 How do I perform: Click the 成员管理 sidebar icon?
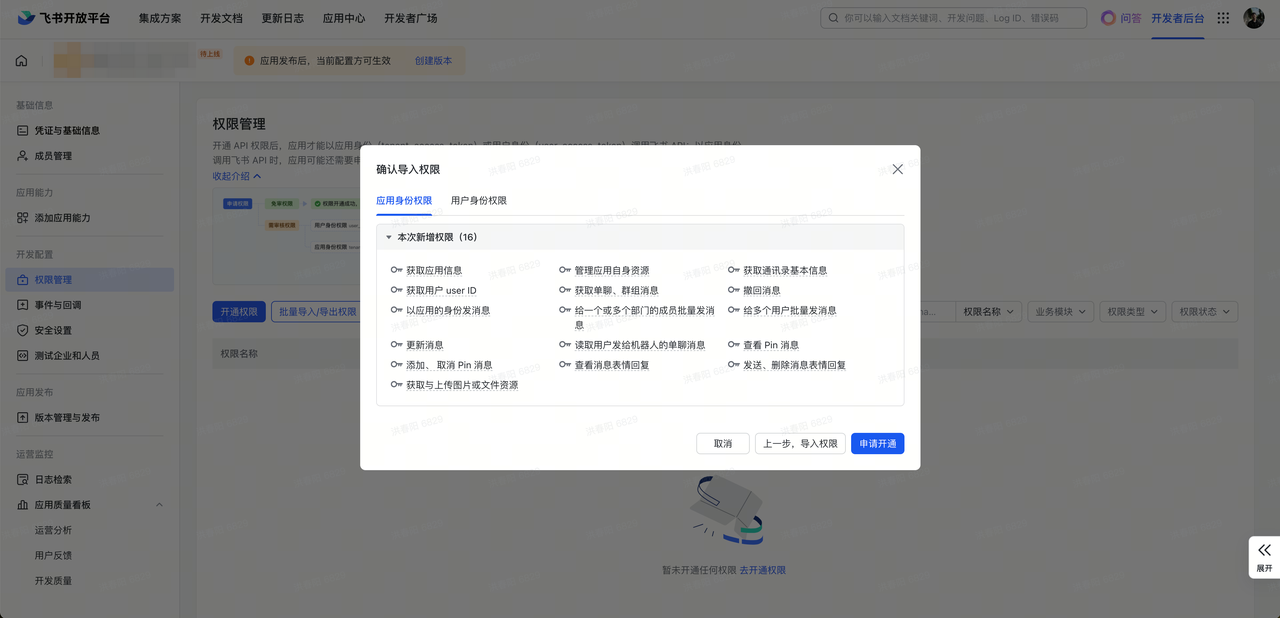click(23, 156)
